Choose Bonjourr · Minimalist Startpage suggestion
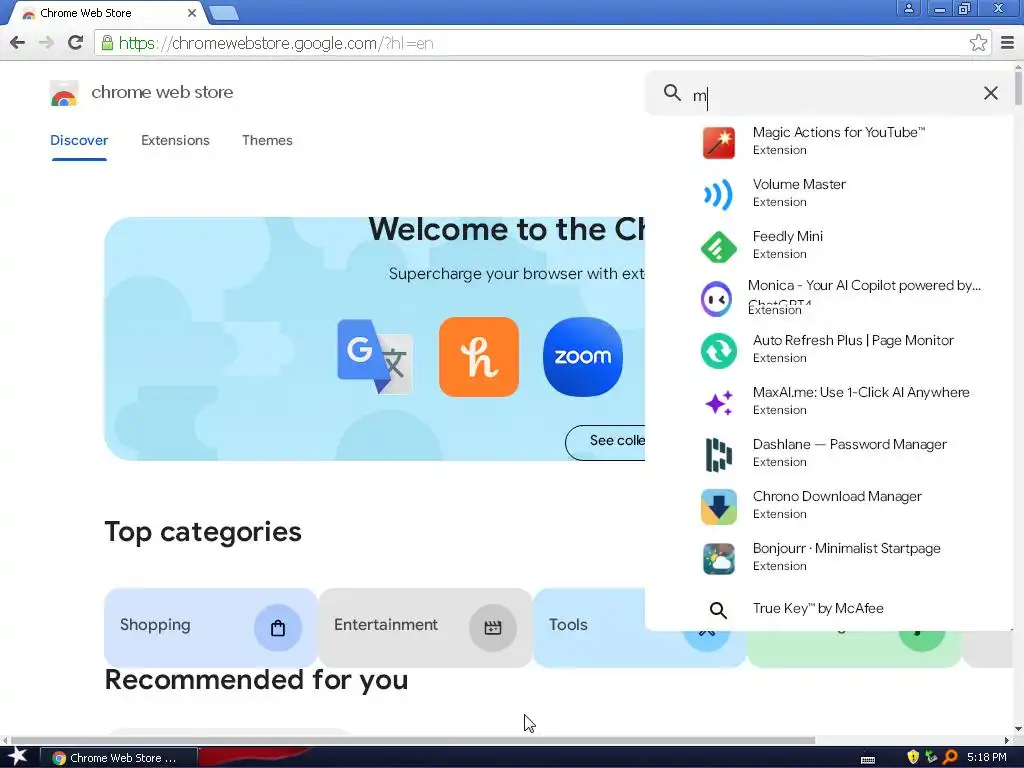Image resolution: width=1024 pixels, height=768 pixels. (x=846, y=549)
